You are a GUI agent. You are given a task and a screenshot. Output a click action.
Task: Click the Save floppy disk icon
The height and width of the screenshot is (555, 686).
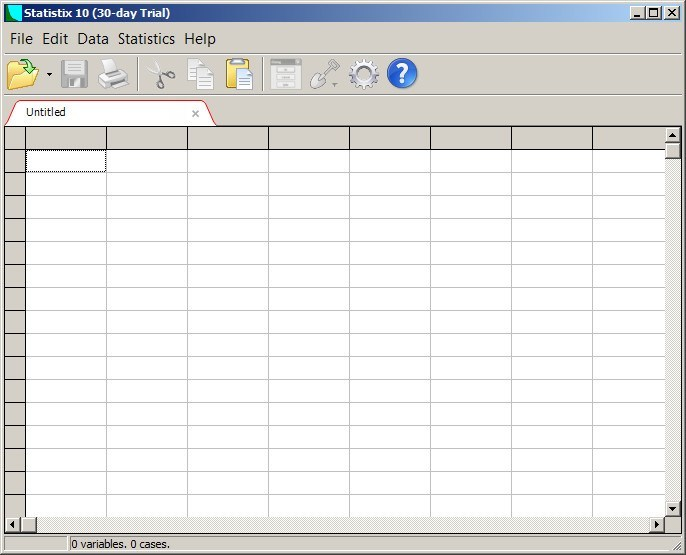[74, 74]
